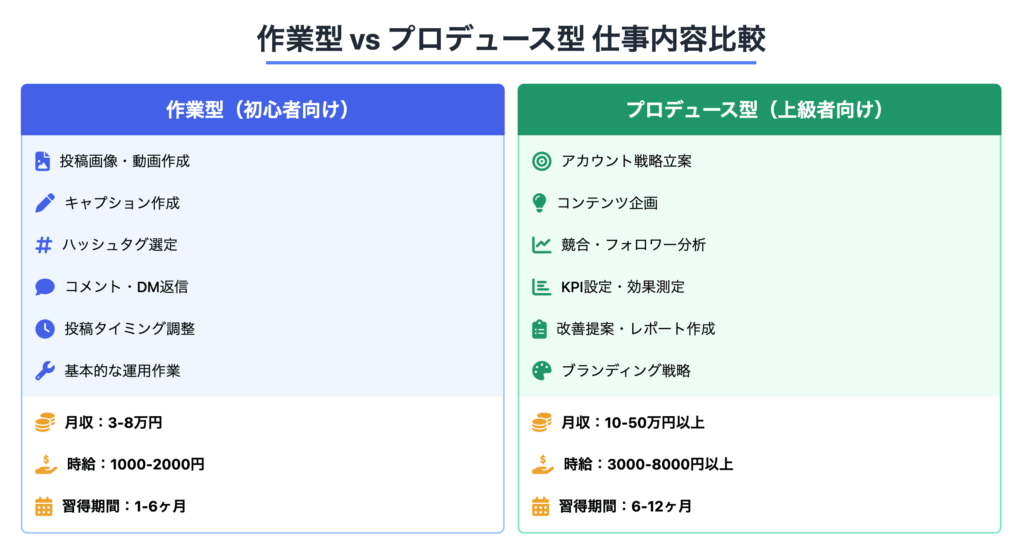Click the coins icon beside 月収：3-8万円
Image resolution: width=1024 pixels, height=556 pixels.
(44, 423)
